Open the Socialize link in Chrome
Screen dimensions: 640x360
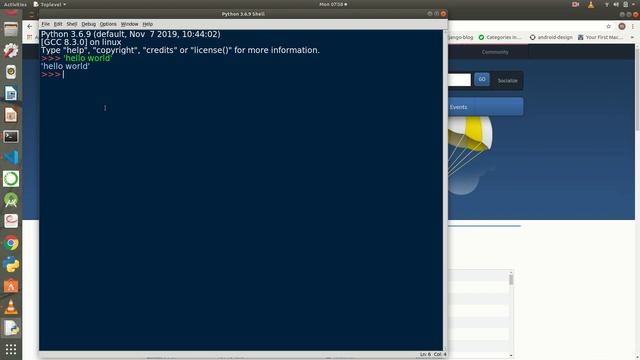[x=507, y=80]
